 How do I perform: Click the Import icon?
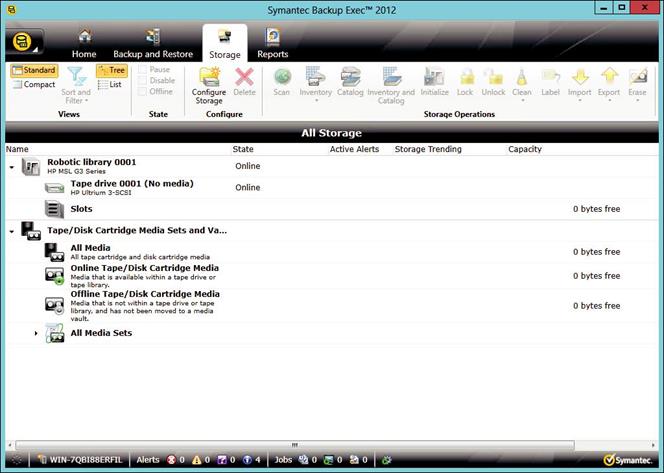(x=580, y=77)
